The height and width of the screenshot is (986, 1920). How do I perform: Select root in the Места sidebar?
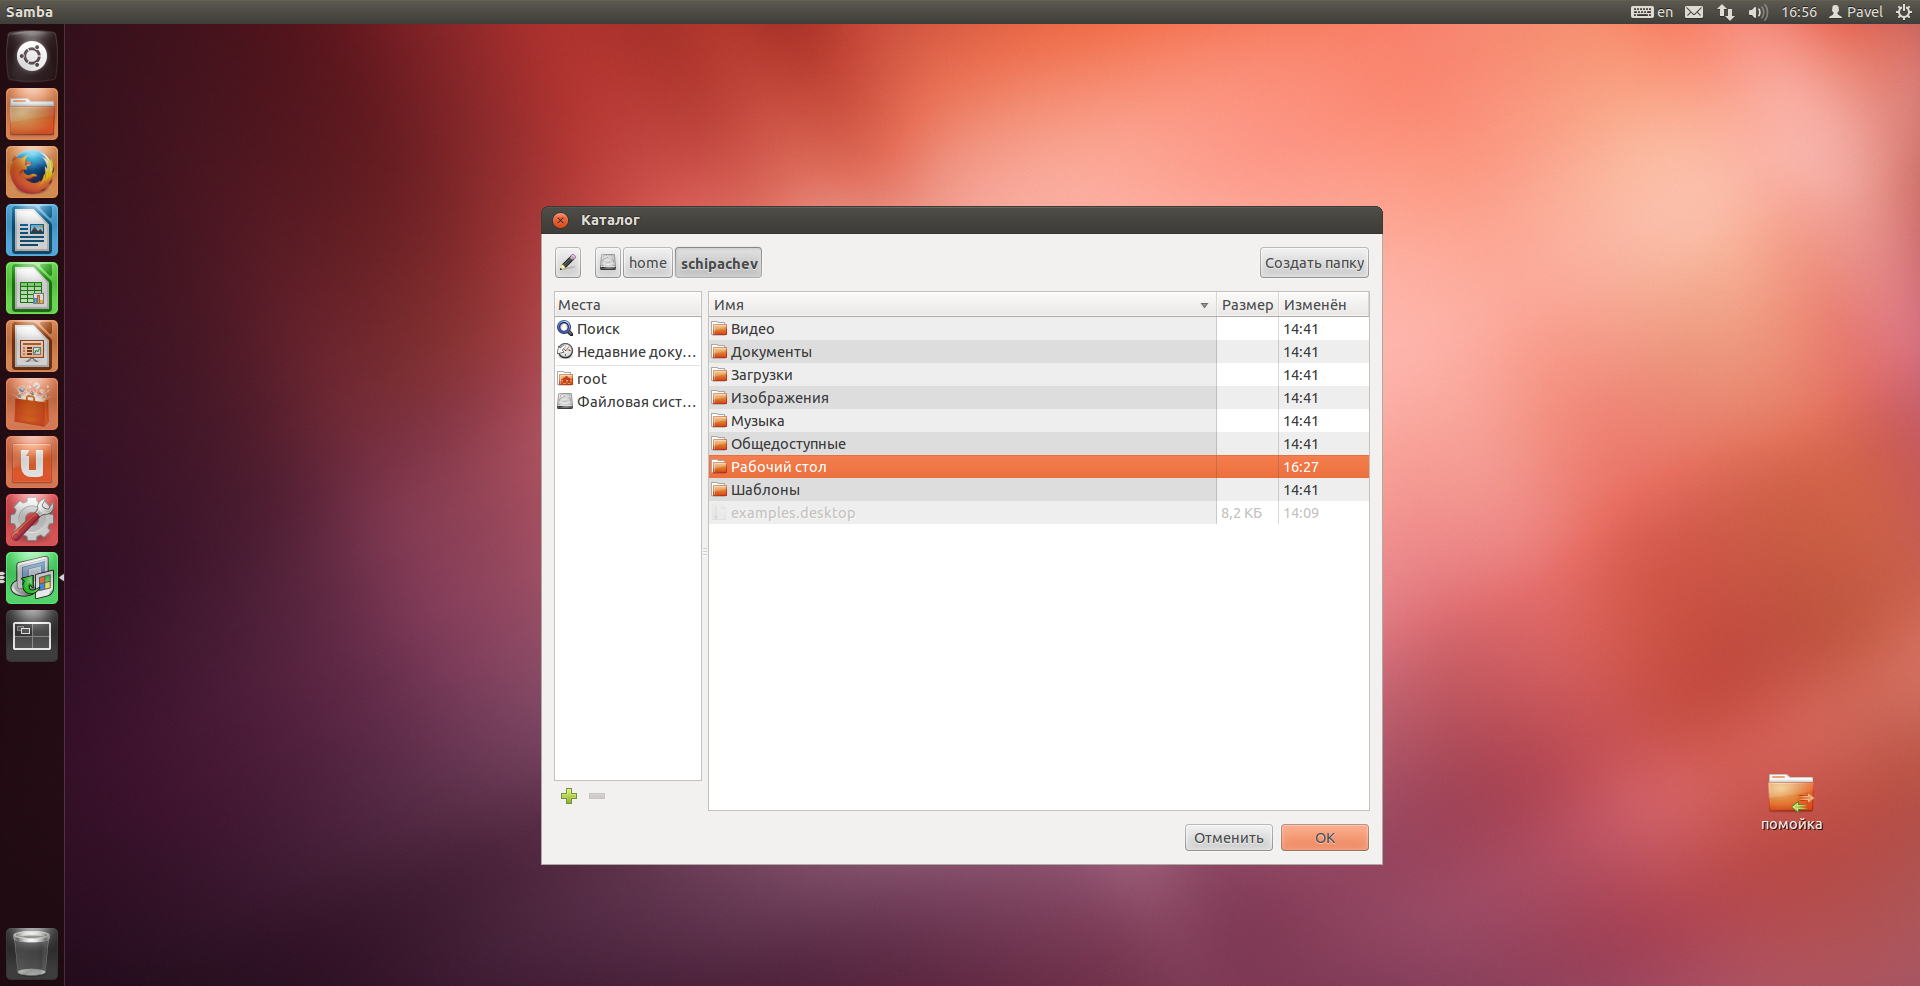pyautogui.click(x=628, y=379)
